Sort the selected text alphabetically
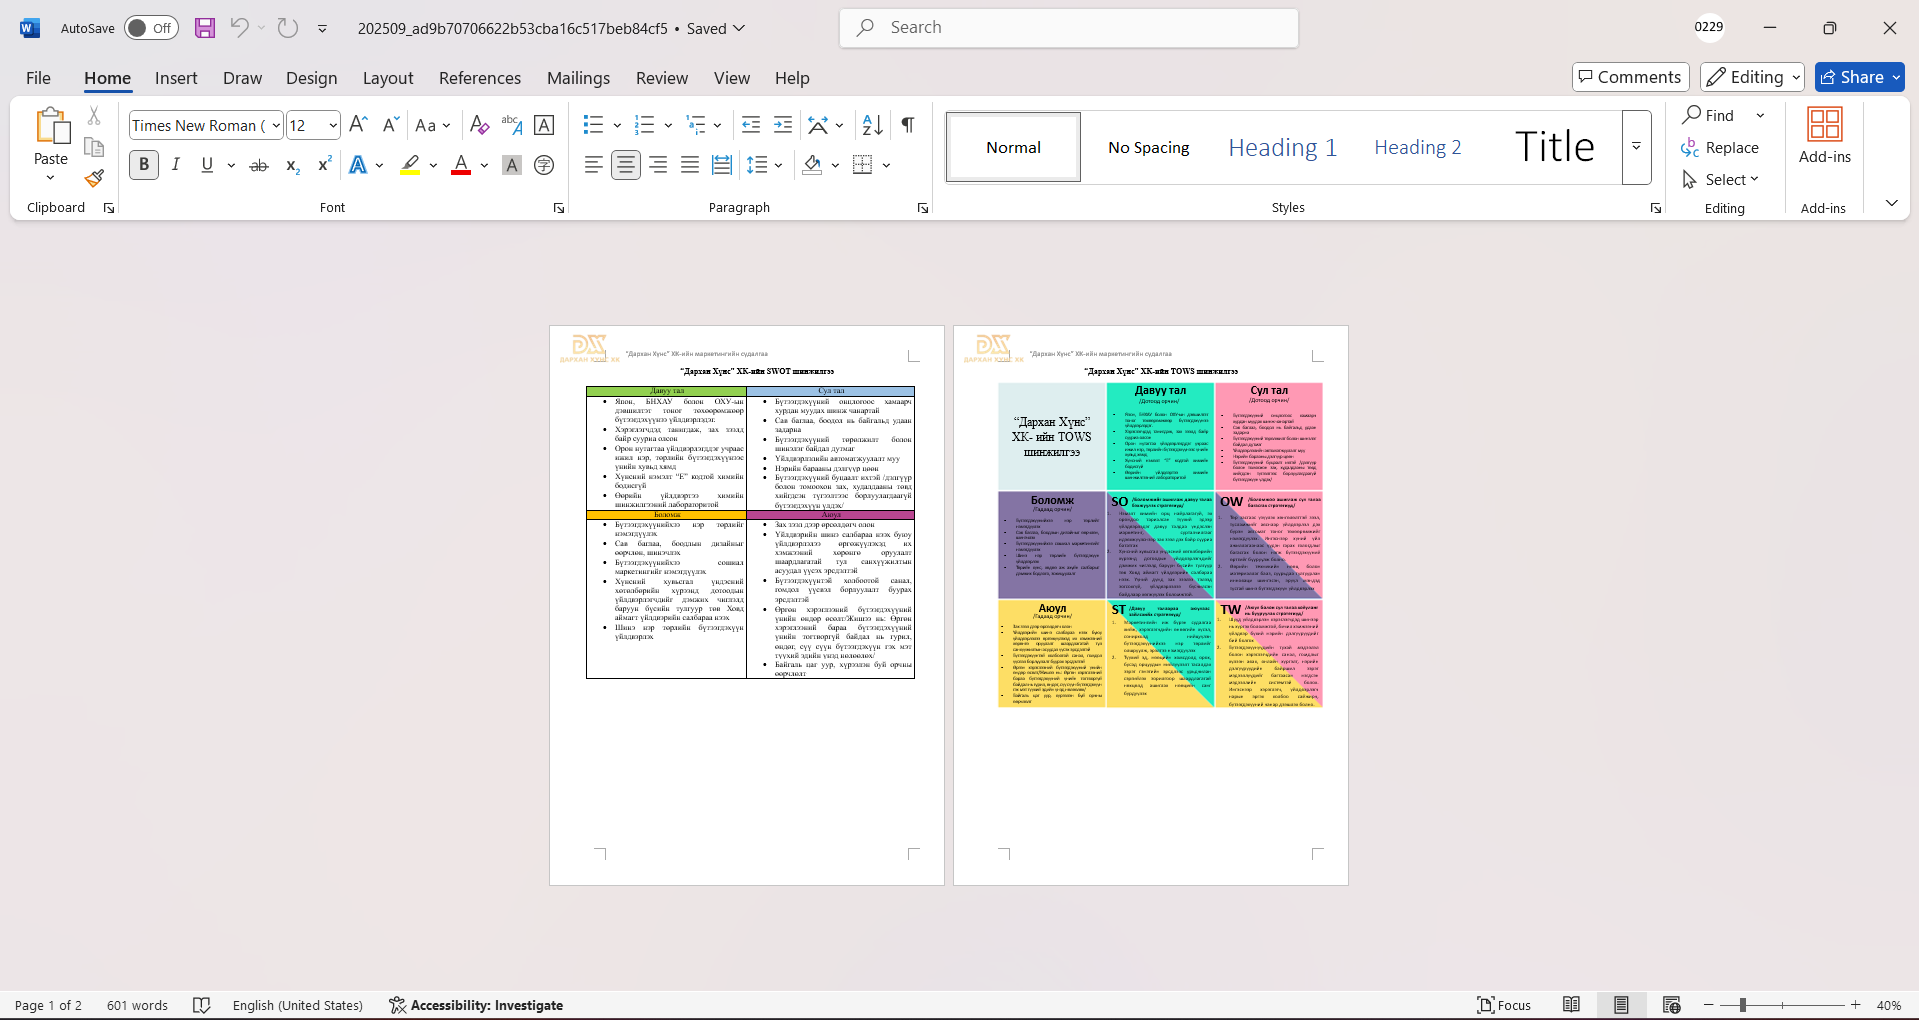 872,125
